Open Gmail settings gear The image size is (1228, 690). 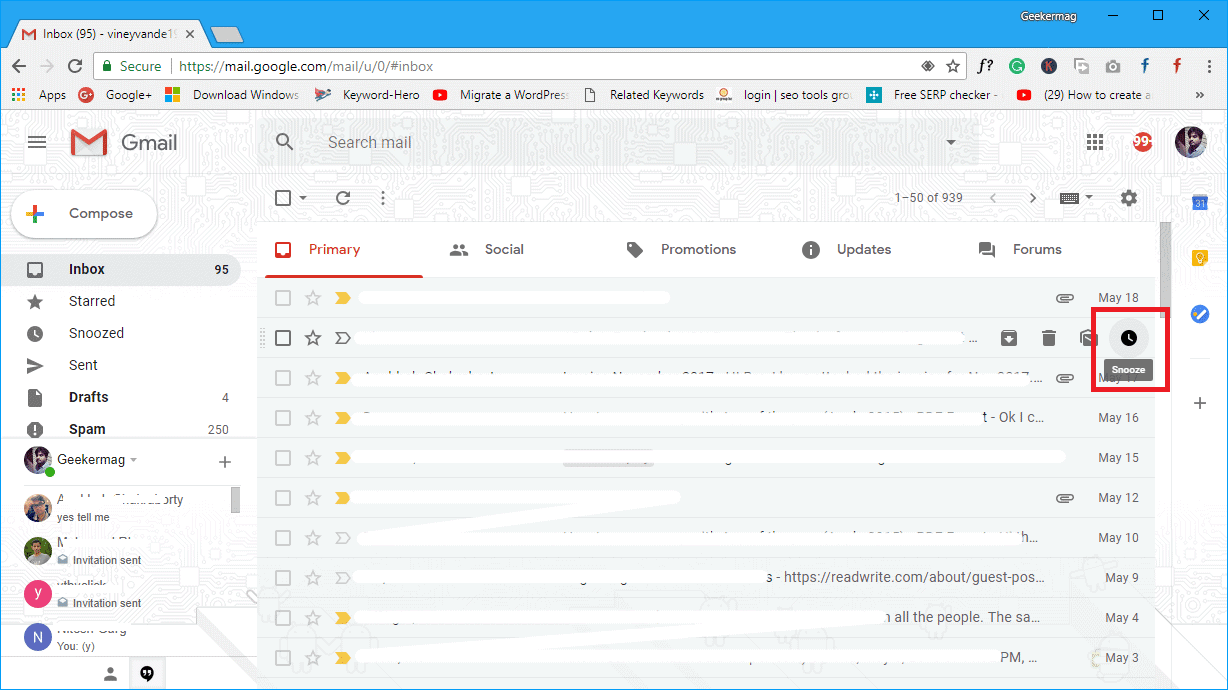pos(1128,198)
